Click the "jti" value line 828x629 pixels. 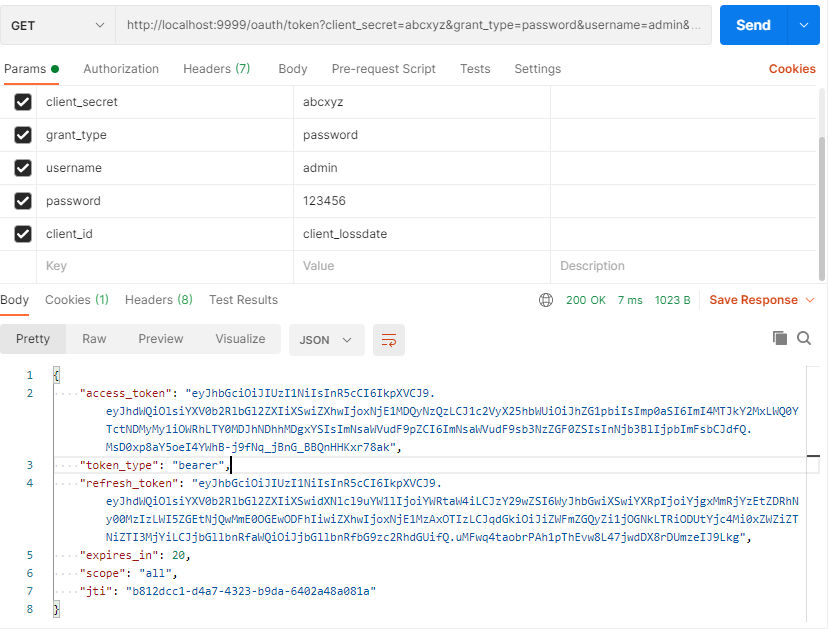click(x=228, y=591)
